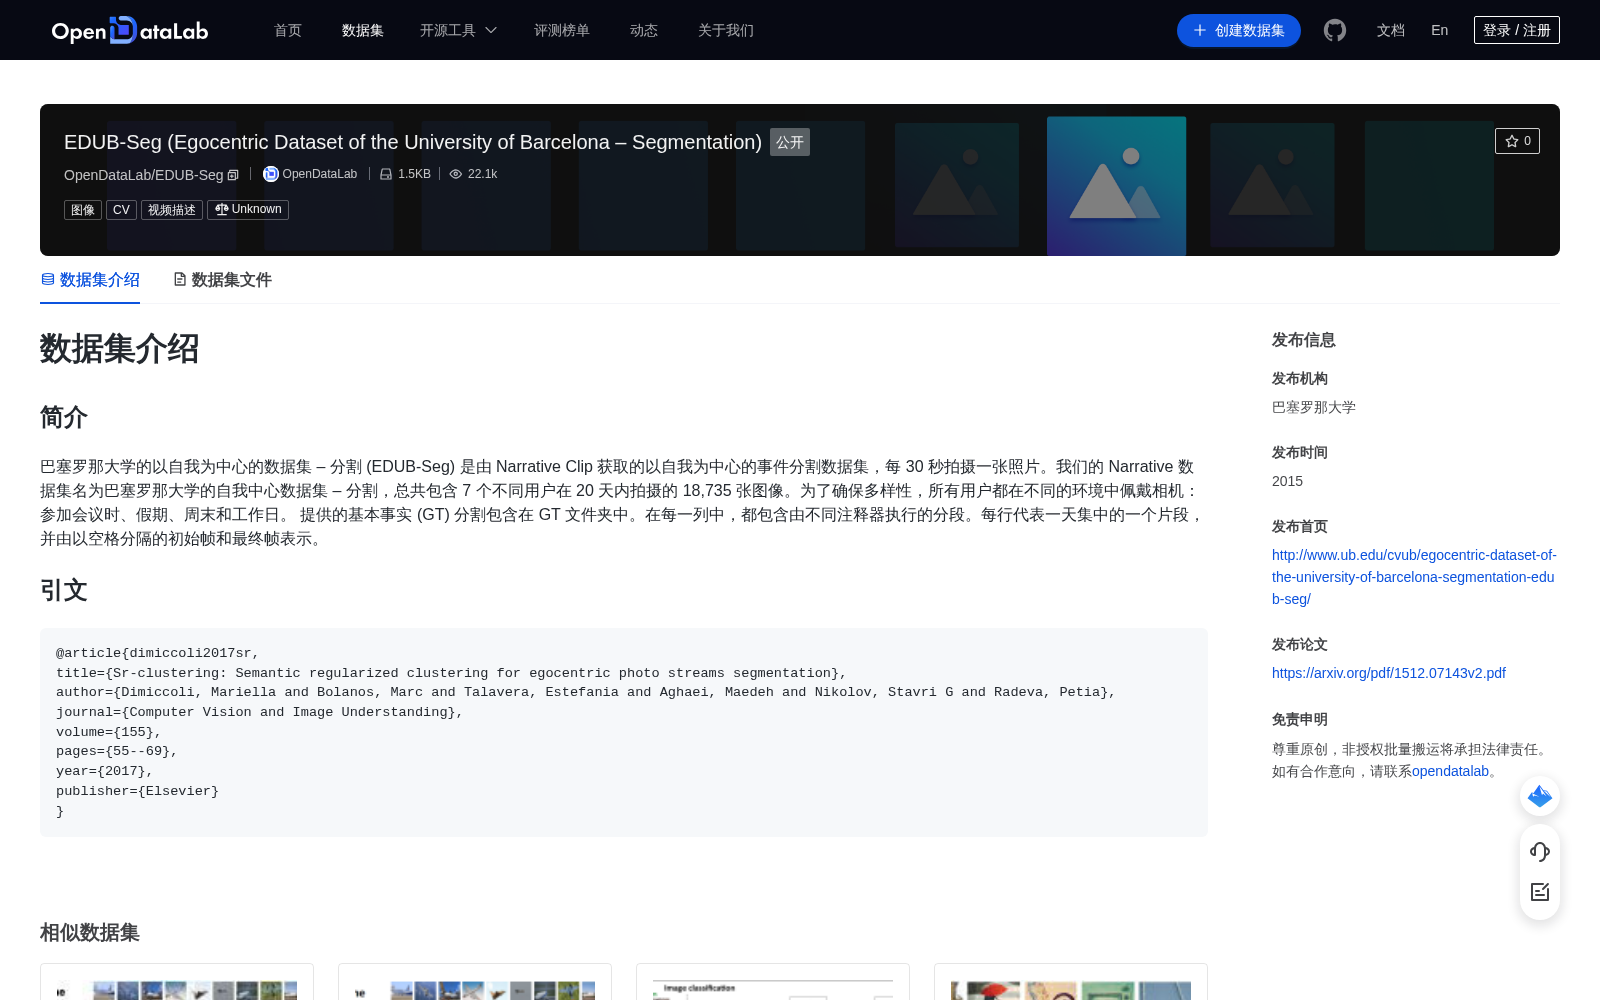Click the 登录 / 注册 button
The height and width of the screenshot is (1000, 1600).
(x=1517, y=30)
